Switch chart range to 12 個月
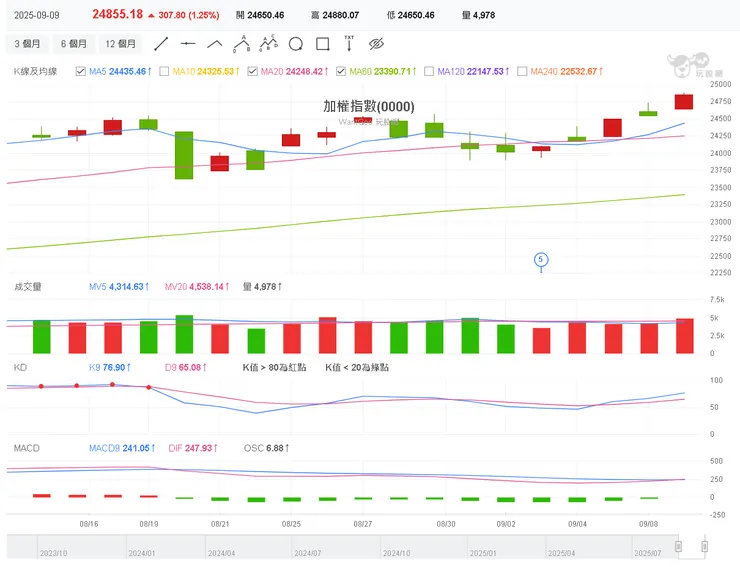740x567 pixels. pyautogui.click(x=120, y=44)
